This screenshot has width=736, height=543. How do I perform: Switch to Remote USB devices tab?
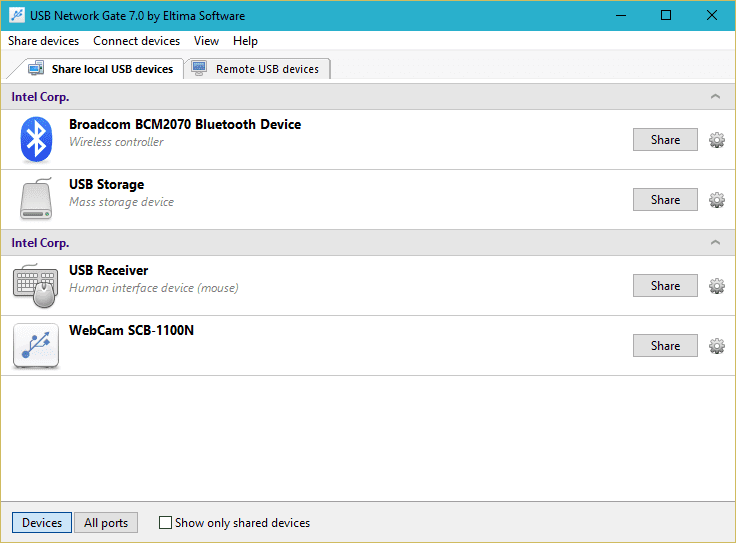point(257,69)
